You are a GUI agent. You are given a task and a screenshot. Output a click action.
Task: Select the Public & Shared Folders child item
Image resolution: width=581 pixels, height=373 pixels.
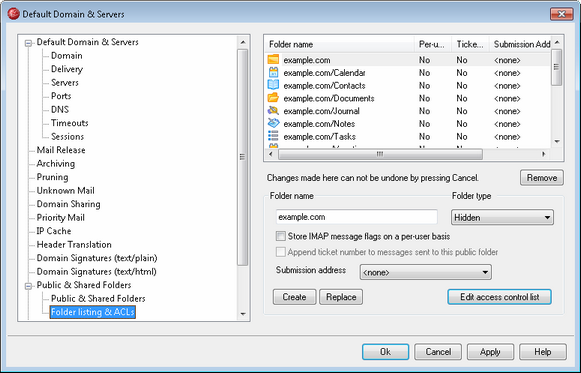98,299
